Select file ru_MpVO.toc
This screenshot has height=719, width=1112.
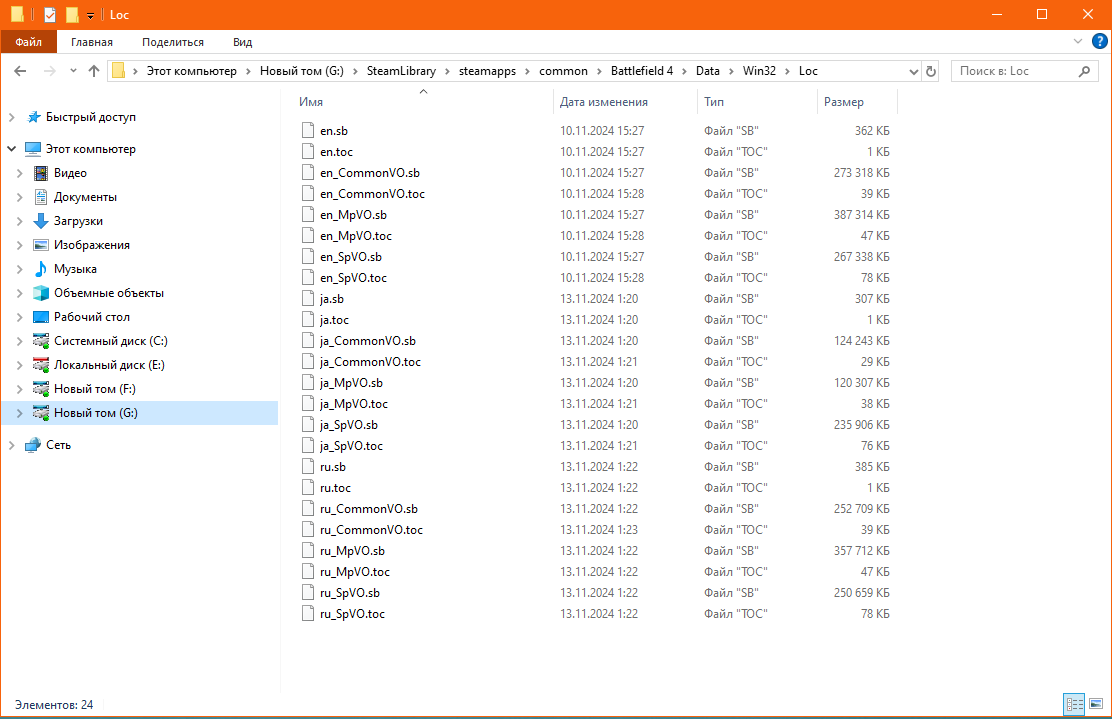click(x=355, y=572)
